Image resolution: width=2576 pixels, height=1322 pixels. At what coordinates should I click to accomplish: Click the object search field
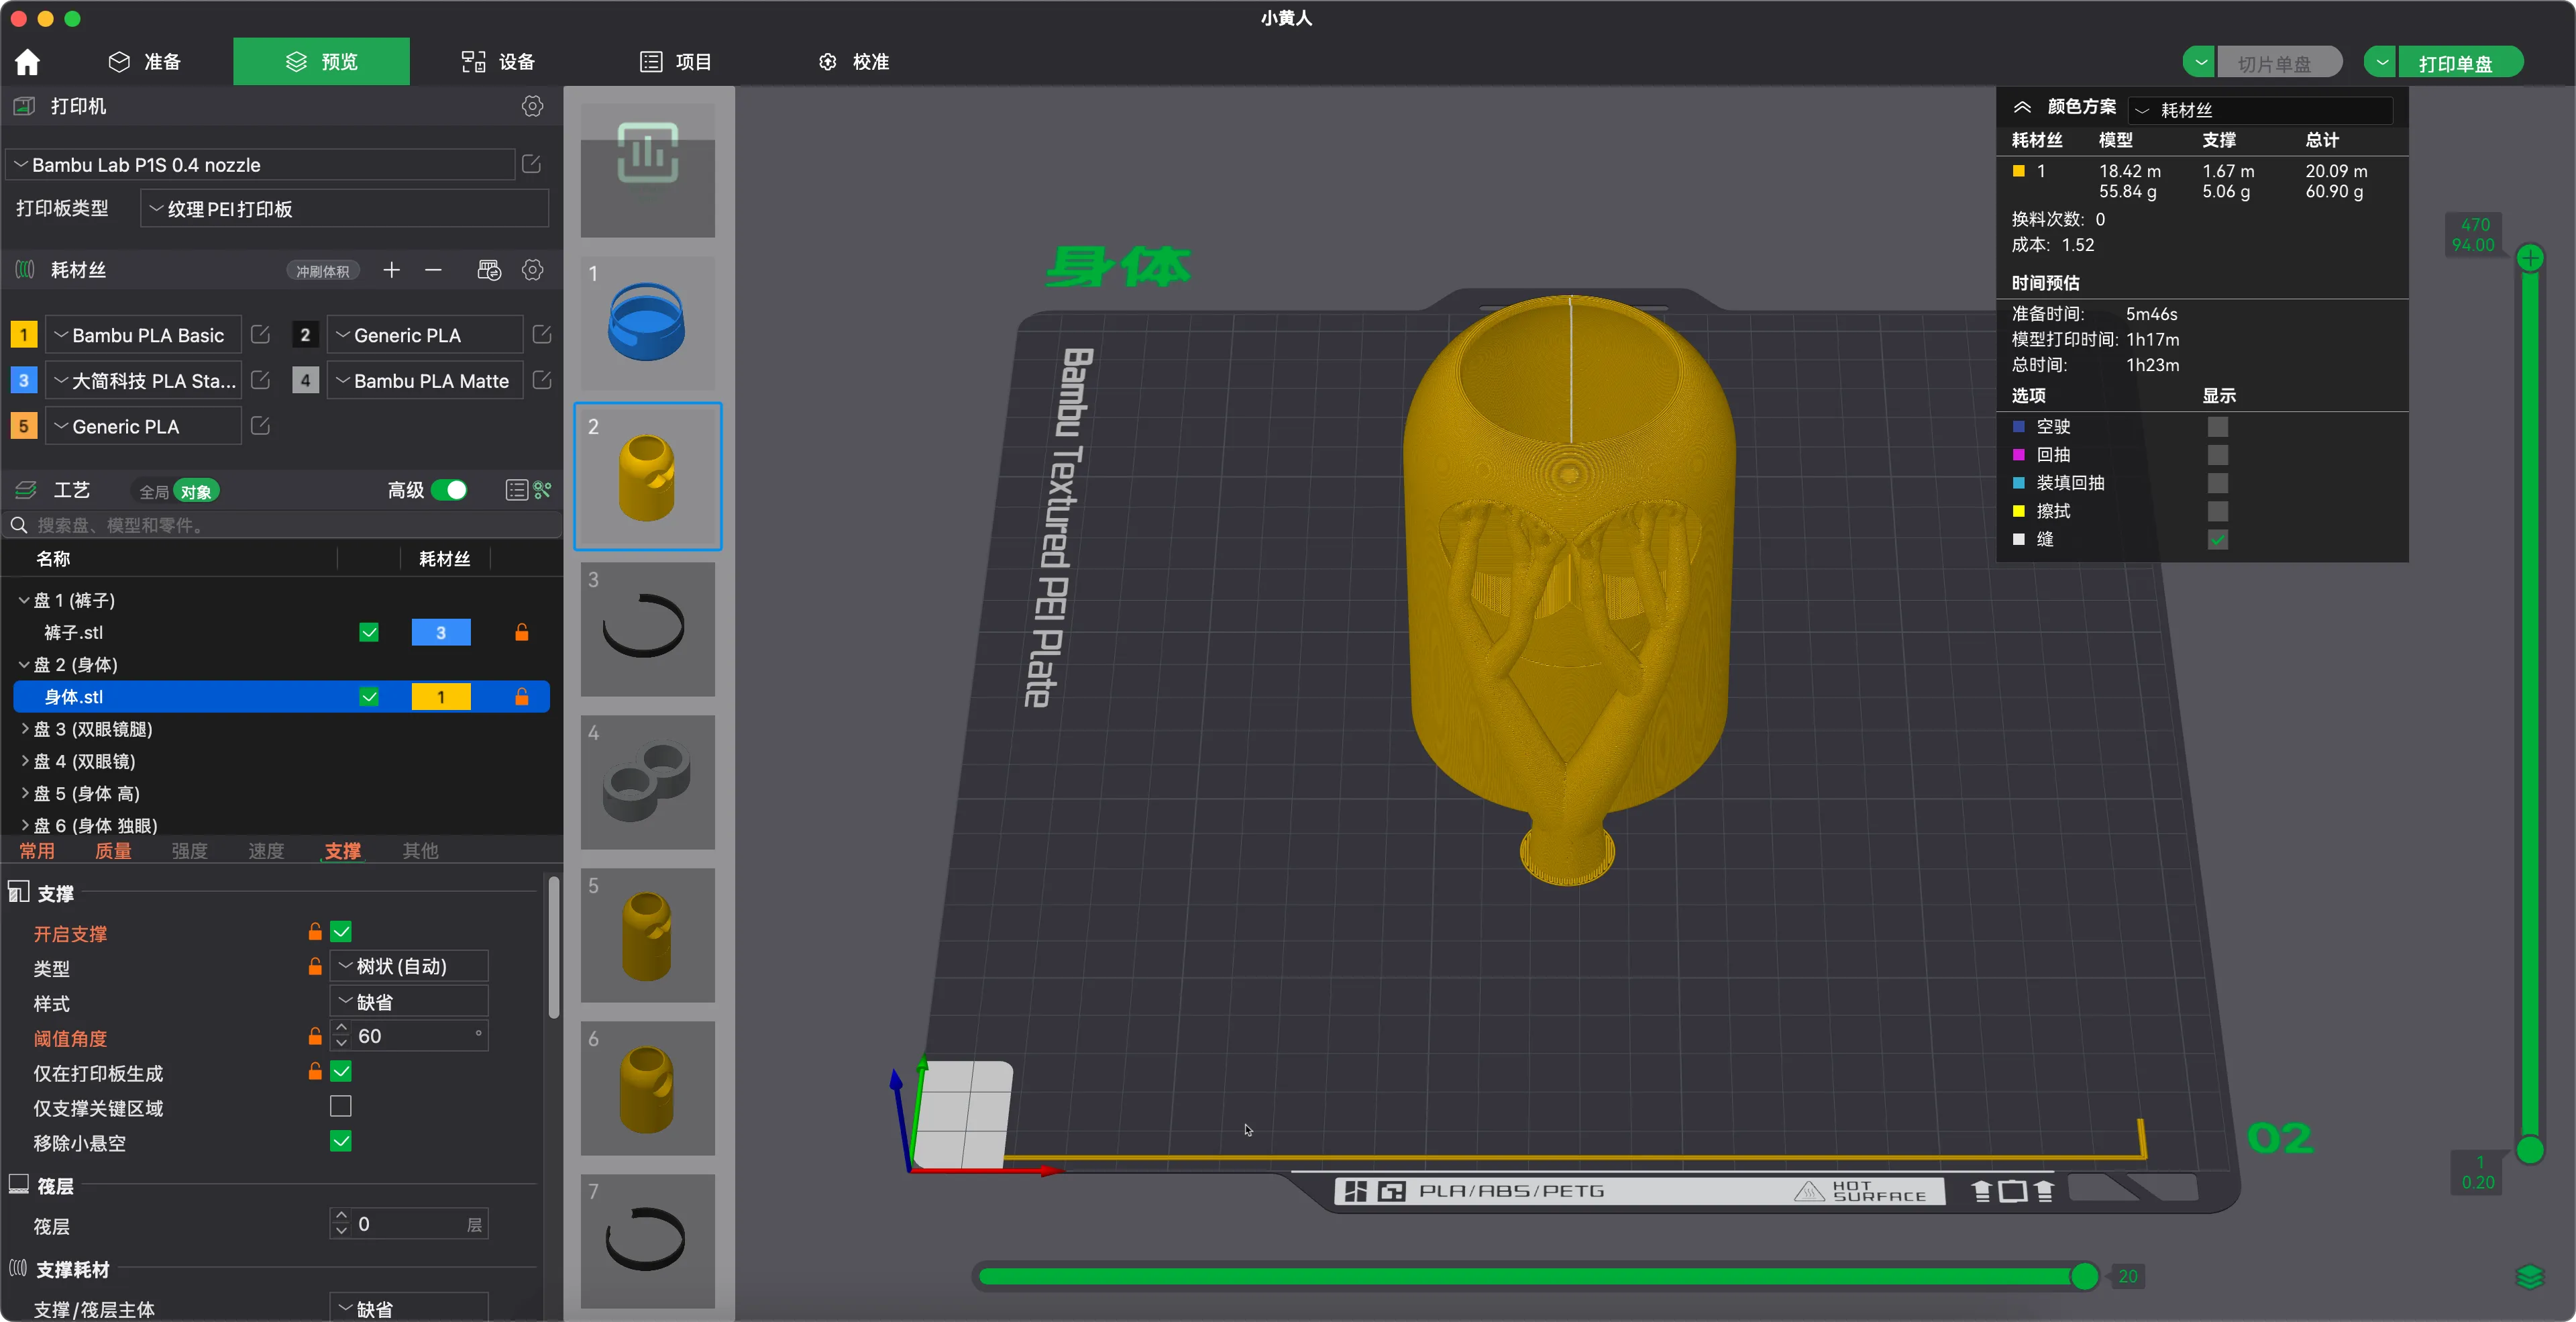pos(282,525)
